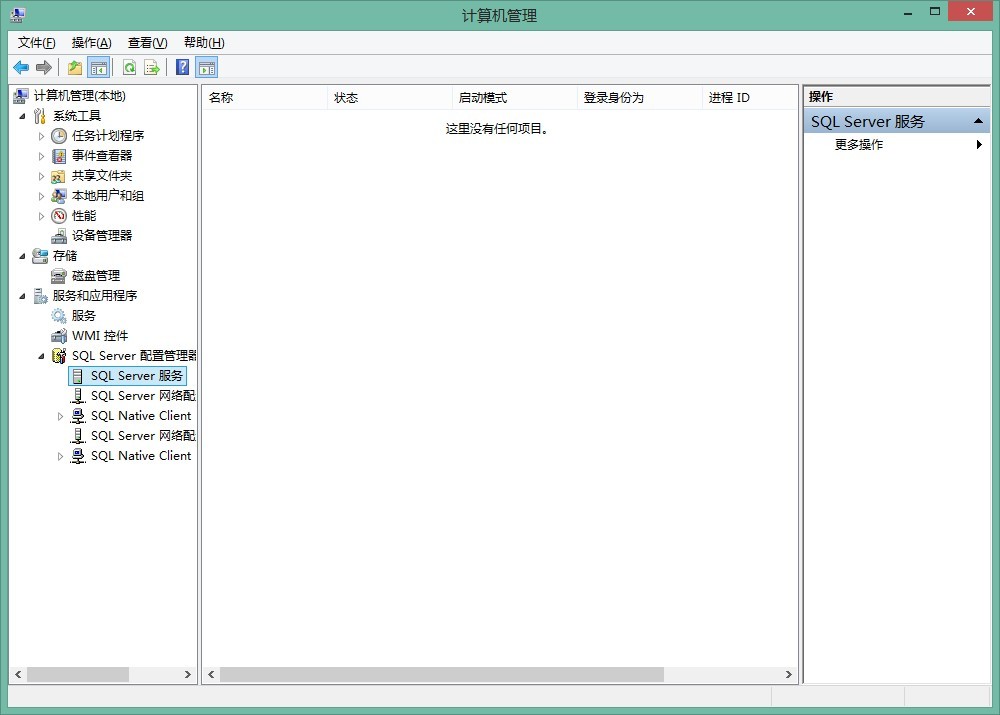Screen dimensions: 1000x715
Task: Open the 操作(A) menu
Action: click(x=92, y=43)
